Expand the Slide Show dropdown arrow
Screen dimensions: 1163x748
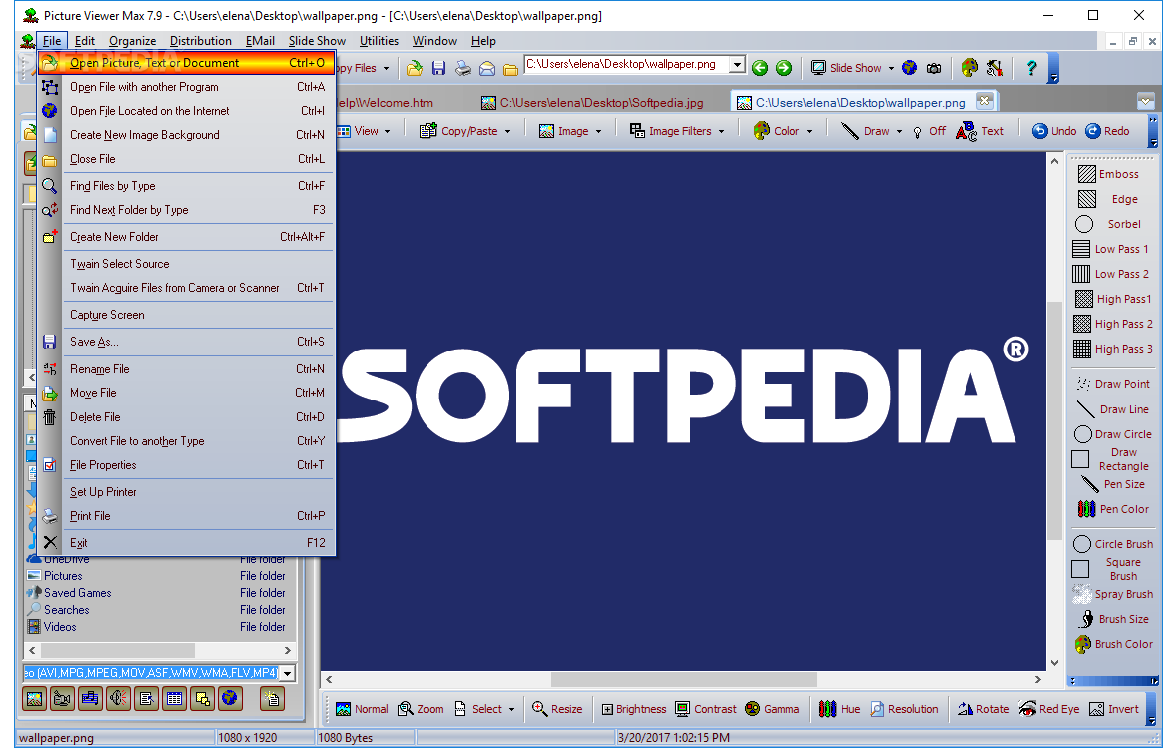(x=891, y=68)
